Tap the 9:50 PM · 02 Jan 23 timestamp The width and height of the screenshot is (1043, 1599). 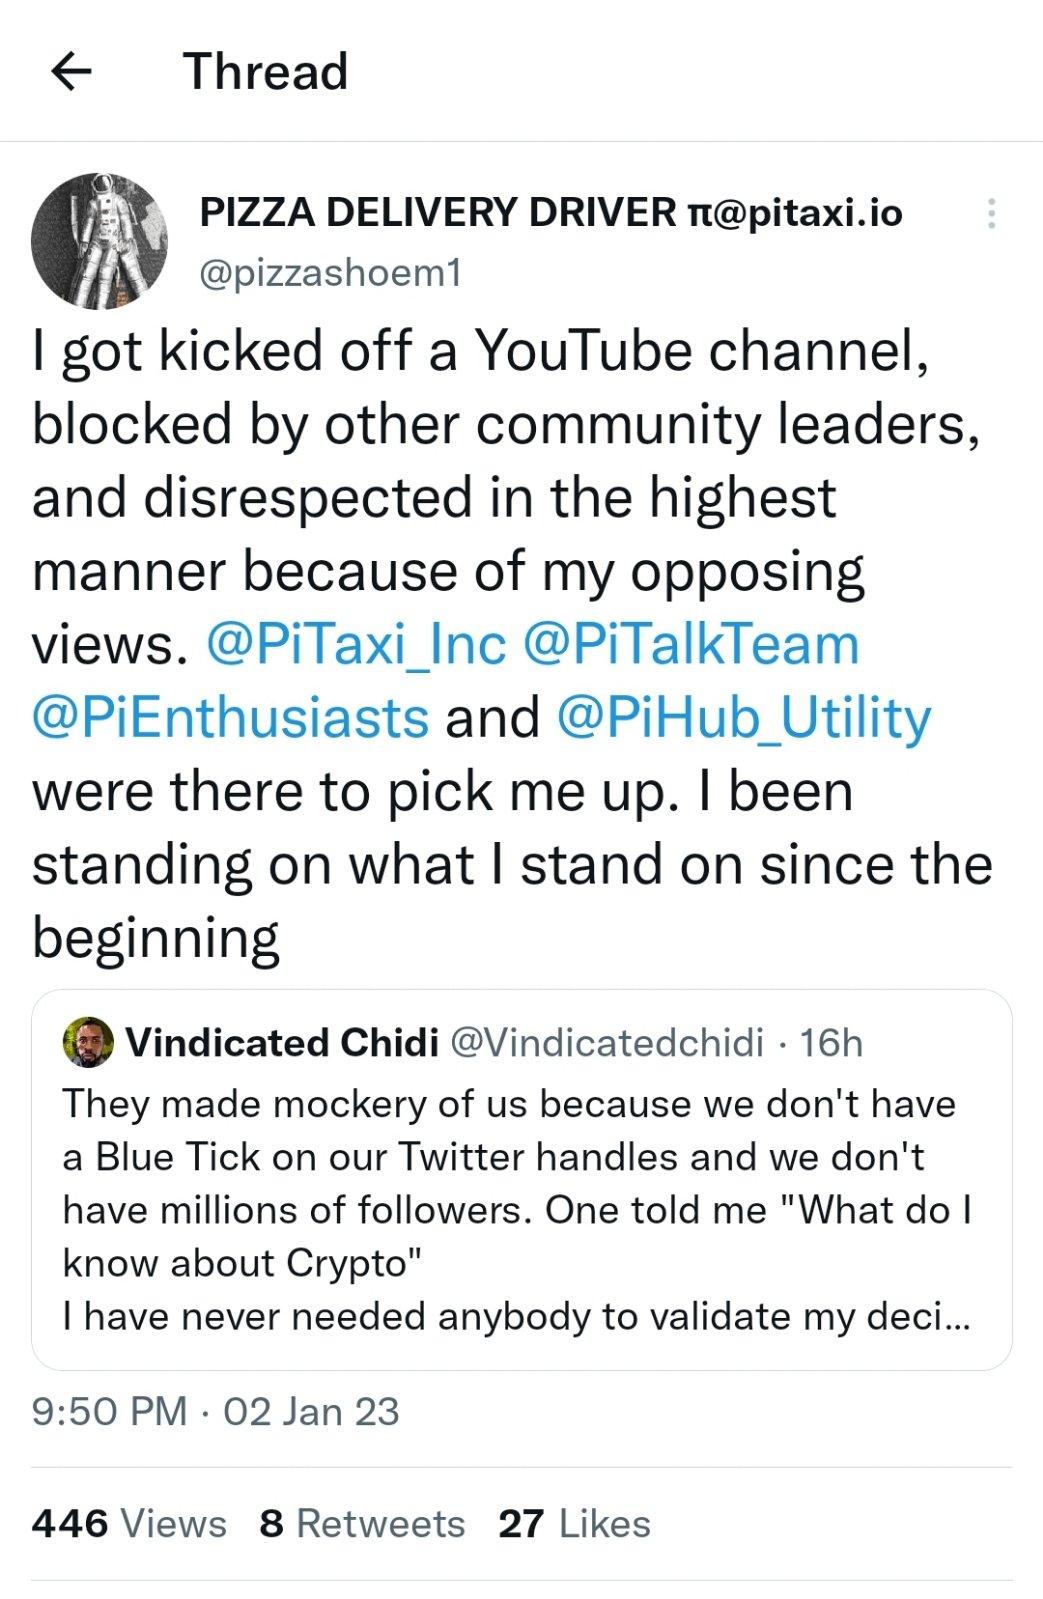pyautogui.click(x=216, y=1411)
